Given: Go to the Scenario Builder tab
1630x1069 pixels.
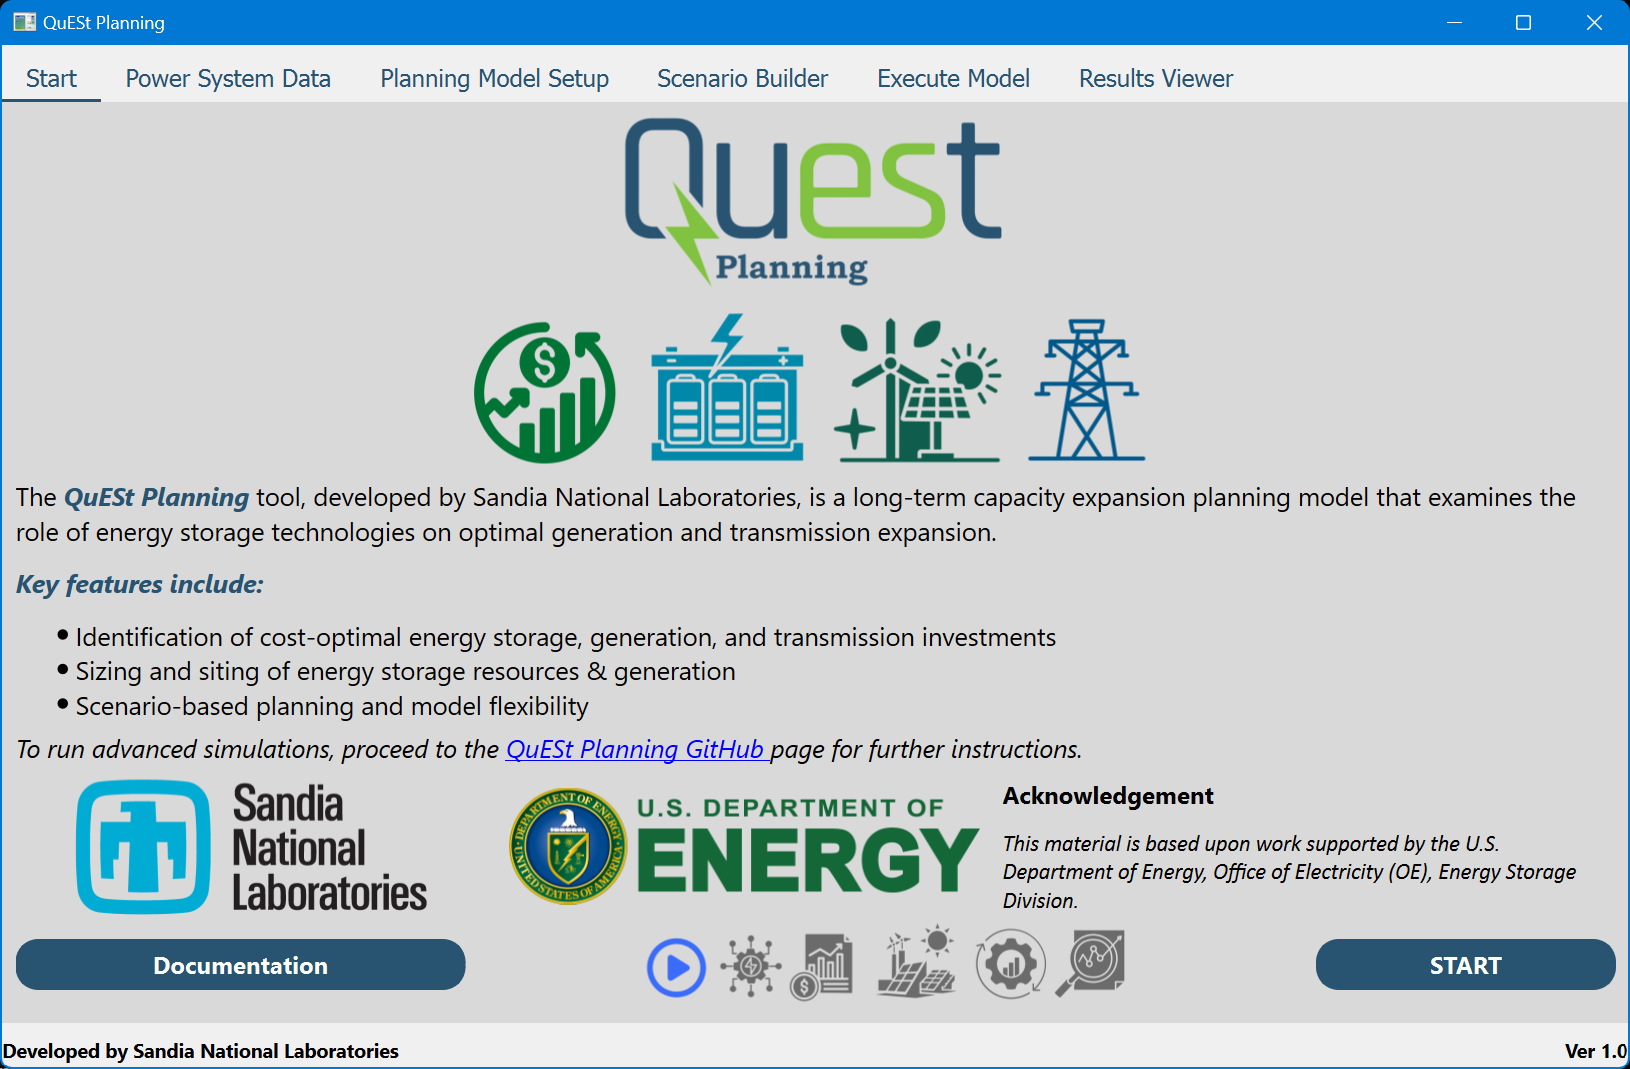Looking at the screenshot, I should pyautogui.click(x=742, y=78).
